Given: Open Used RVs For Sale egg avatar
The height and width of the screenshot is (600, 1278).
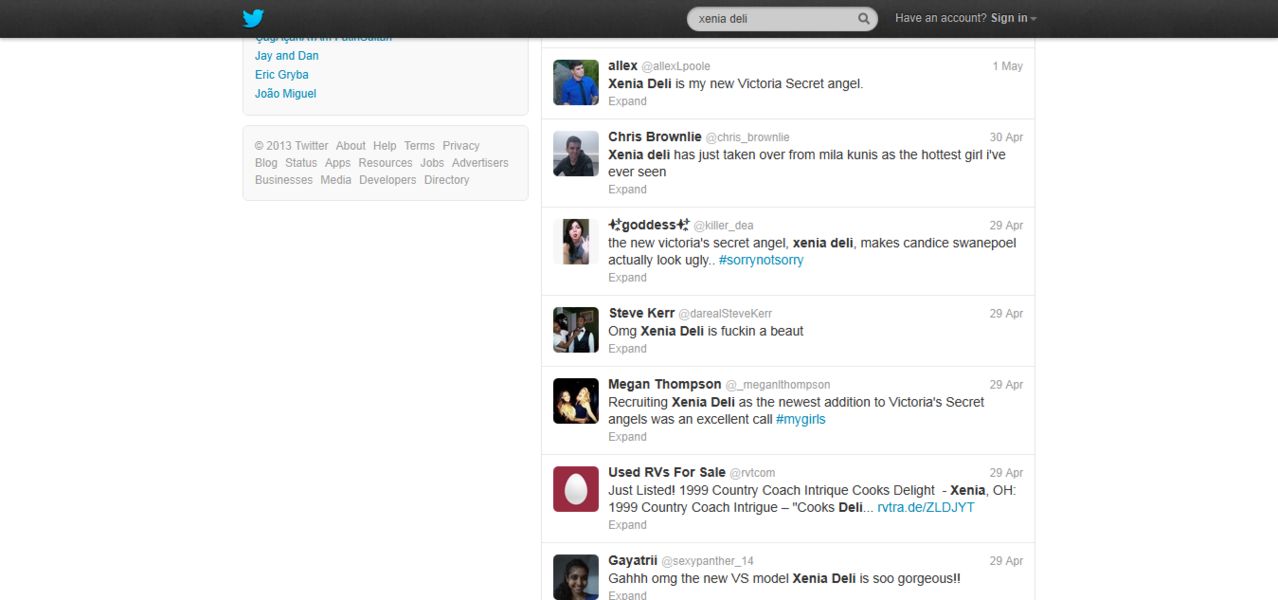Looking at the screenshot, I should point(576,488).
